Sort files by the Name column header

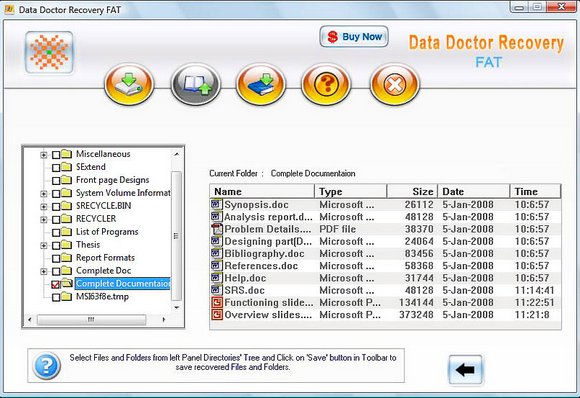coord(262,192)
